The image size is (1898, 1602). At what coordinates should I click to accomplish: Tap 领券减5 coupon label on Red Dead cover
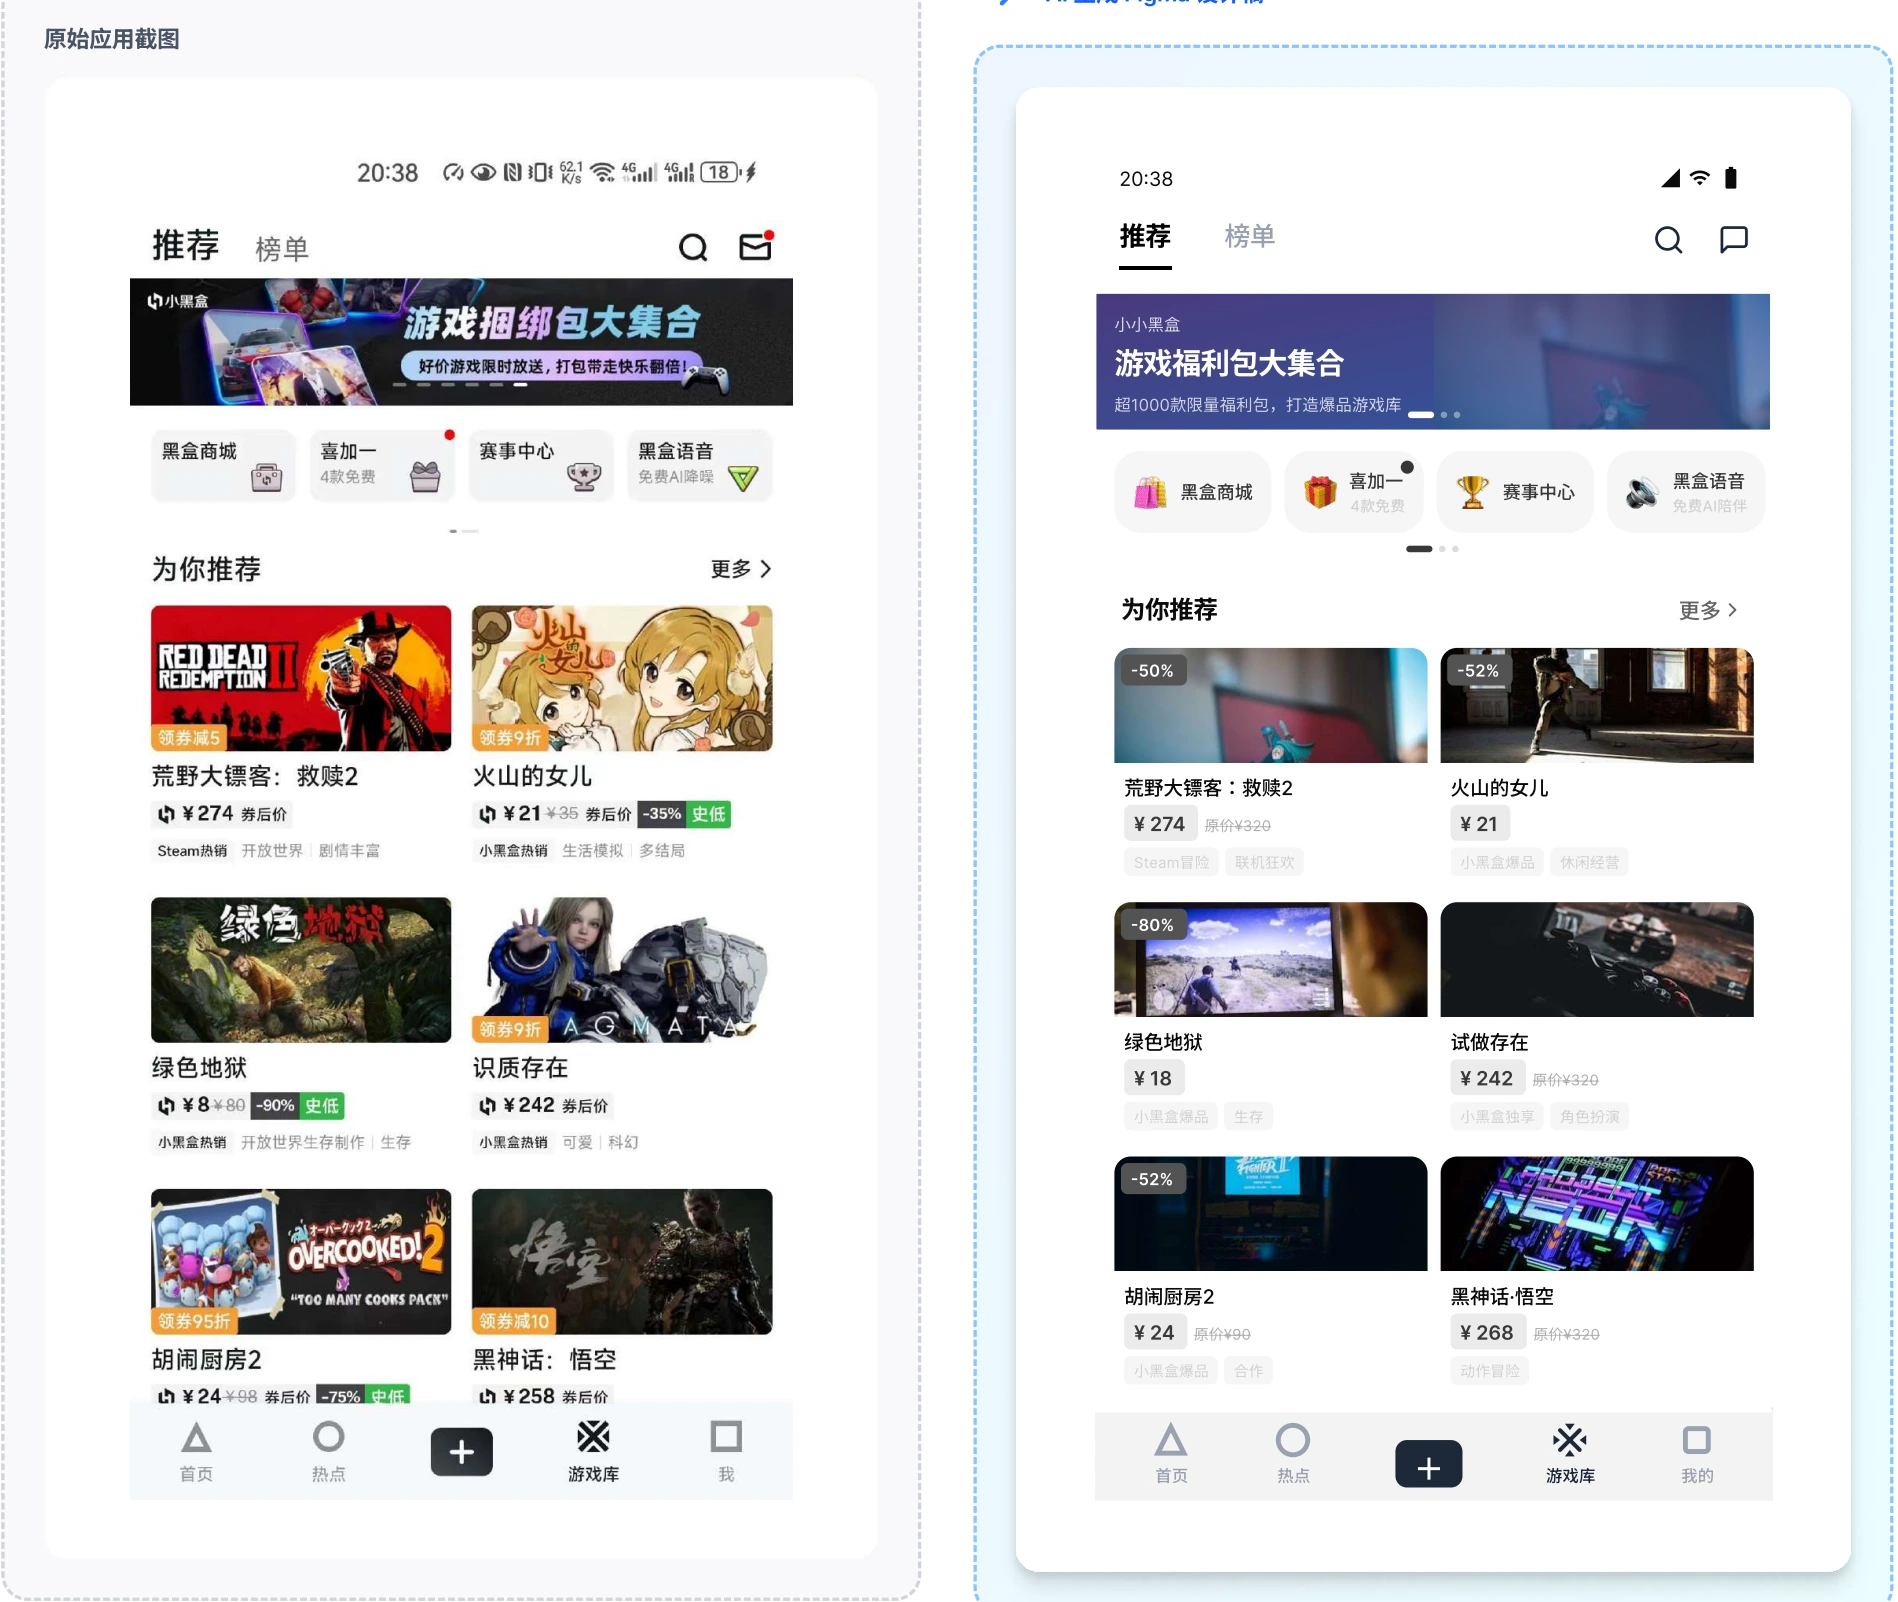point(189,738)
